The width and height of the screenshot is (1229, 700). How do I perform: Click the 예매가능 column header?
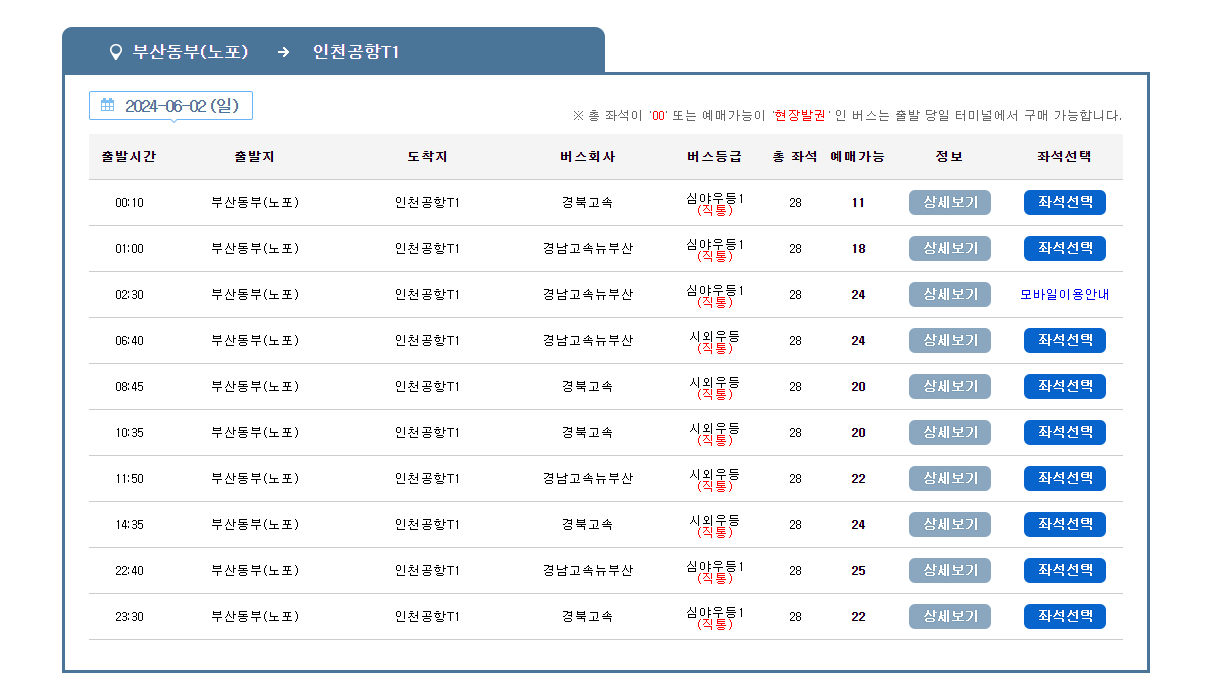tap(858, 157)
